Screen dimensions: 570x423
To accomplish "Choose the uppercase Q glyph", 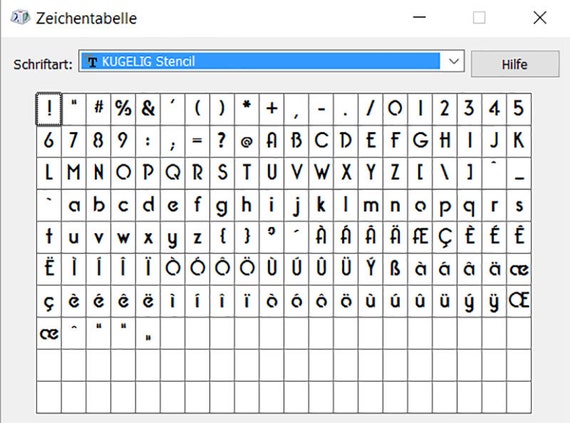I will click(x=172, y=173).
